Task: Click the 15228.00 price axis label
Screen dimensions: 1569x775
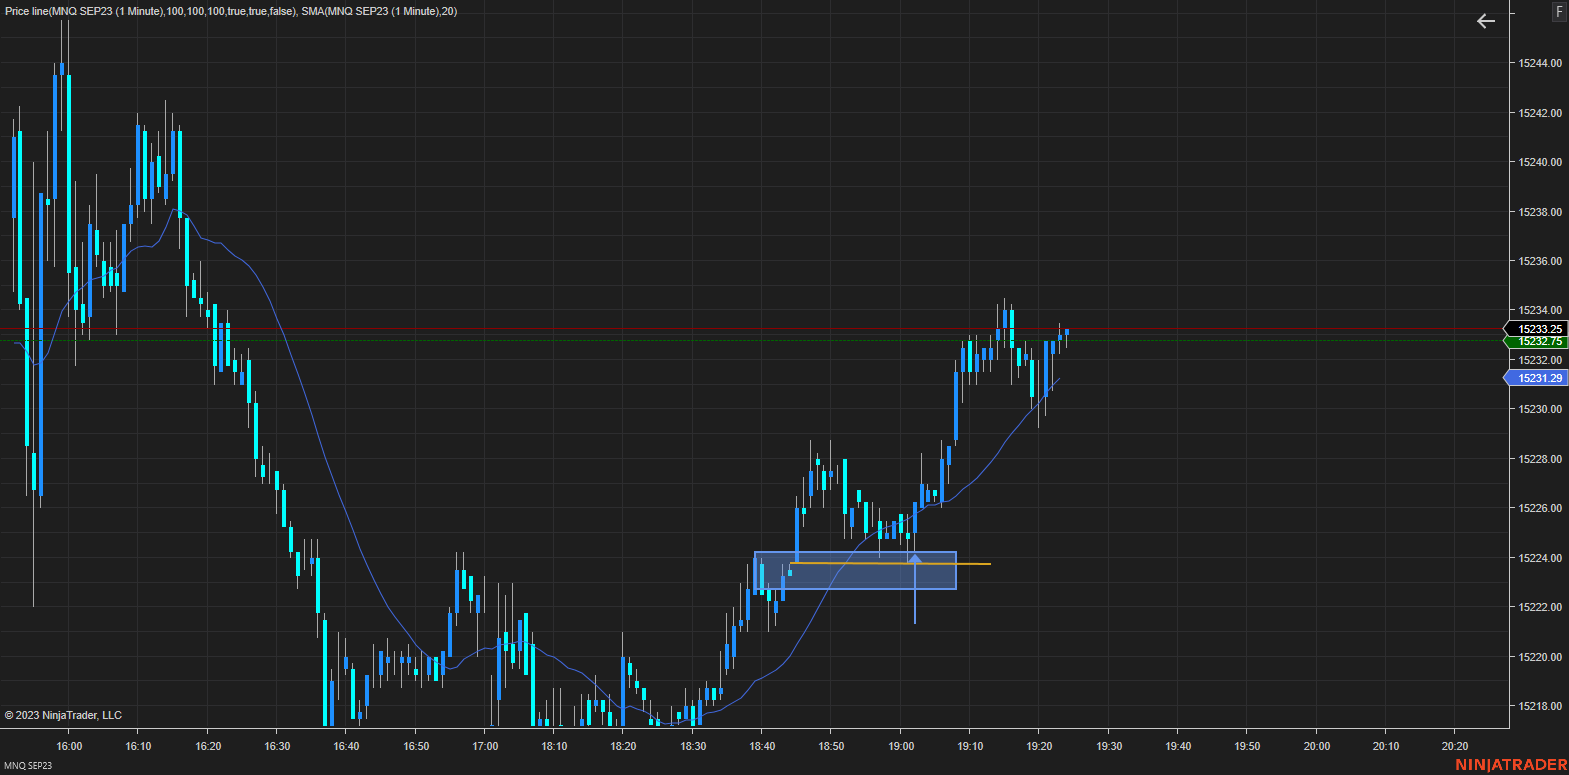Action: pyautogui.click(x=1540, y=459)
